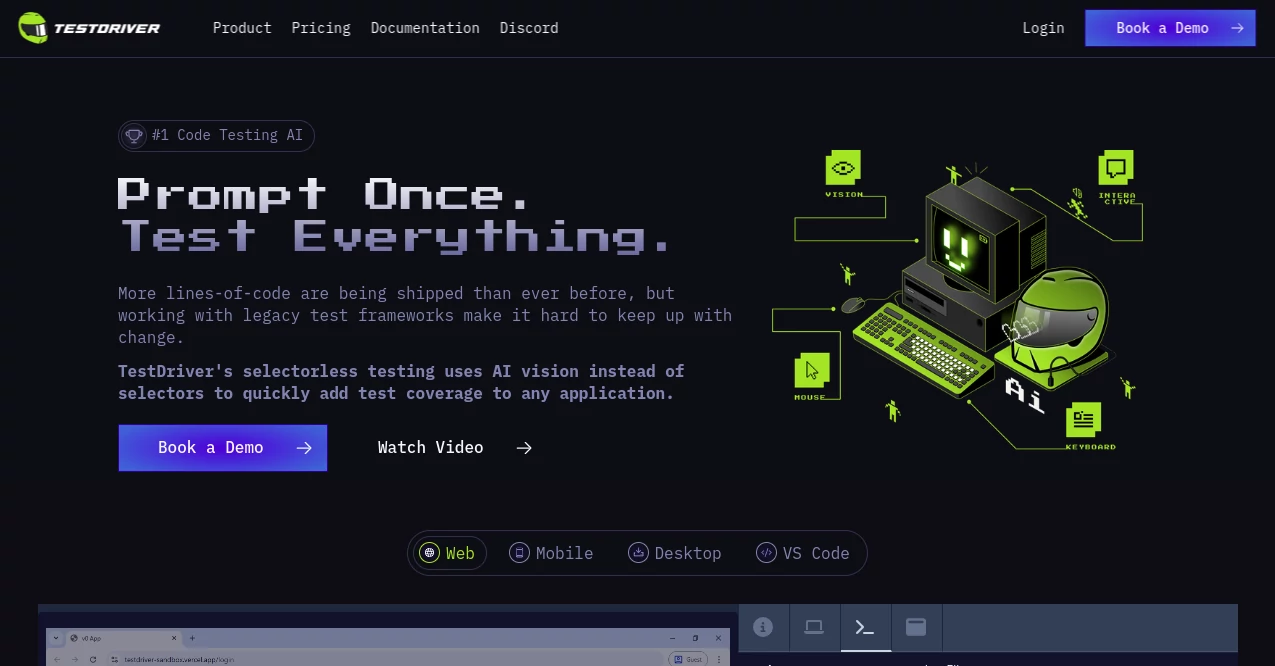Click the TestDriver helmet logo
The image size is (1275, 666).
pos(34,27)
